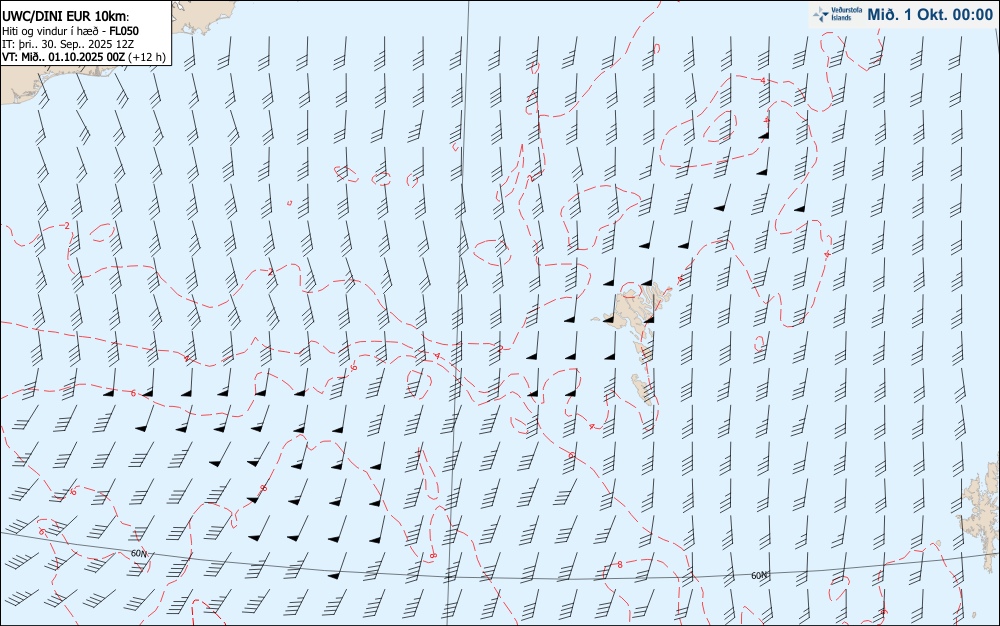The height and width of the screenshot is (626, 1000).
Task: Select the 'Mið. 1 Okt. 00:00' timestamp
Action: [x=930, y=15]
